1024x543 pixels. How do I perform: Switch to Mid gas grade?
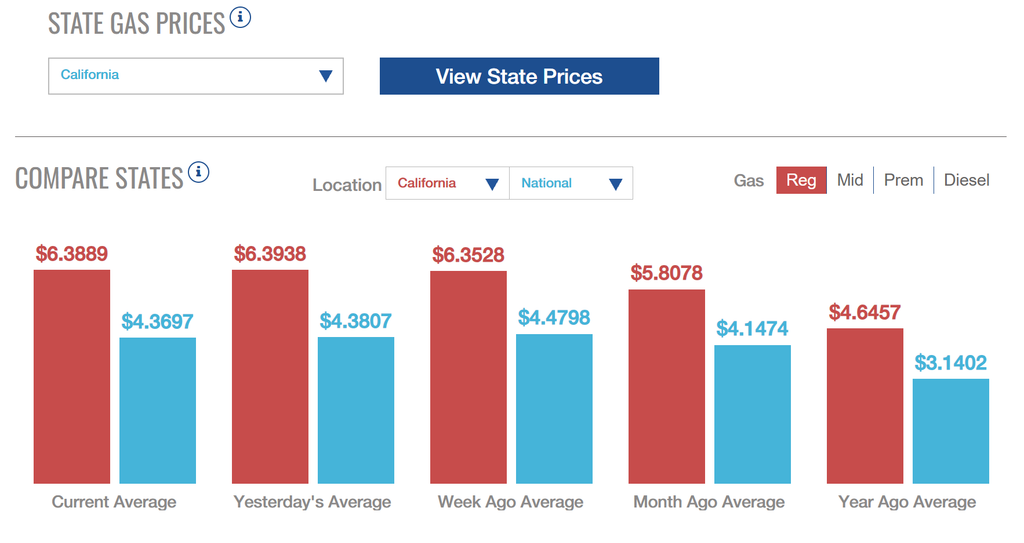pyautogui.click(x=850, y=180)
